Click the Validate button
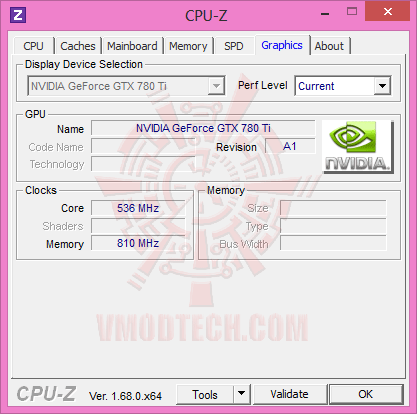This screenshot has height=414, width=417. point(290,394)
